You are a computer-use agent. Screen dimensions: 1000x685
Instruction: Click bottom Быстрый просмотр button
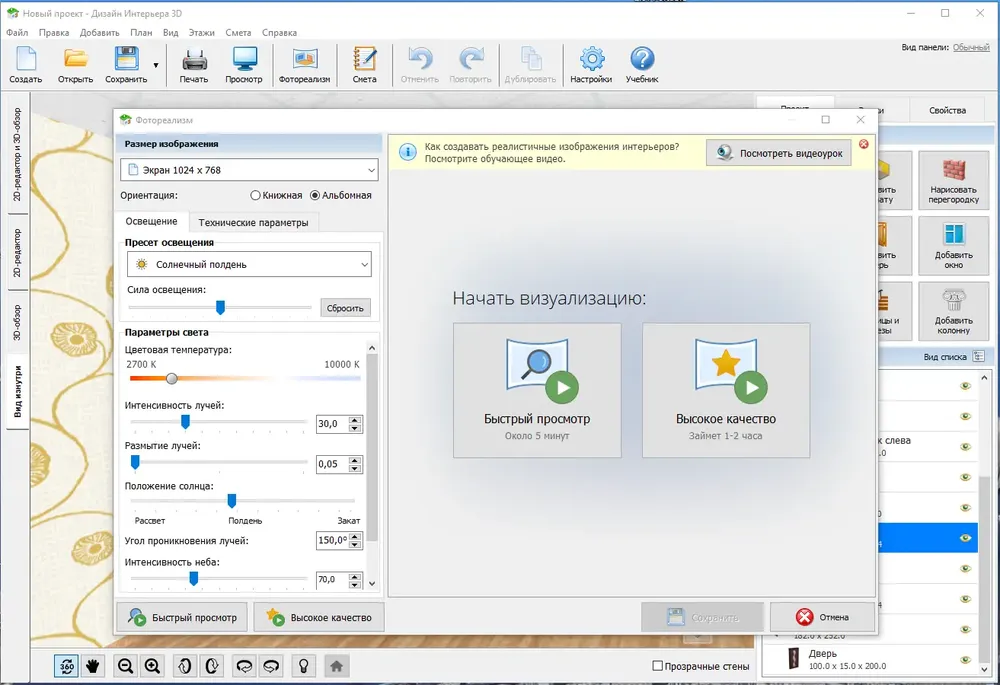[x=182, y=617]
